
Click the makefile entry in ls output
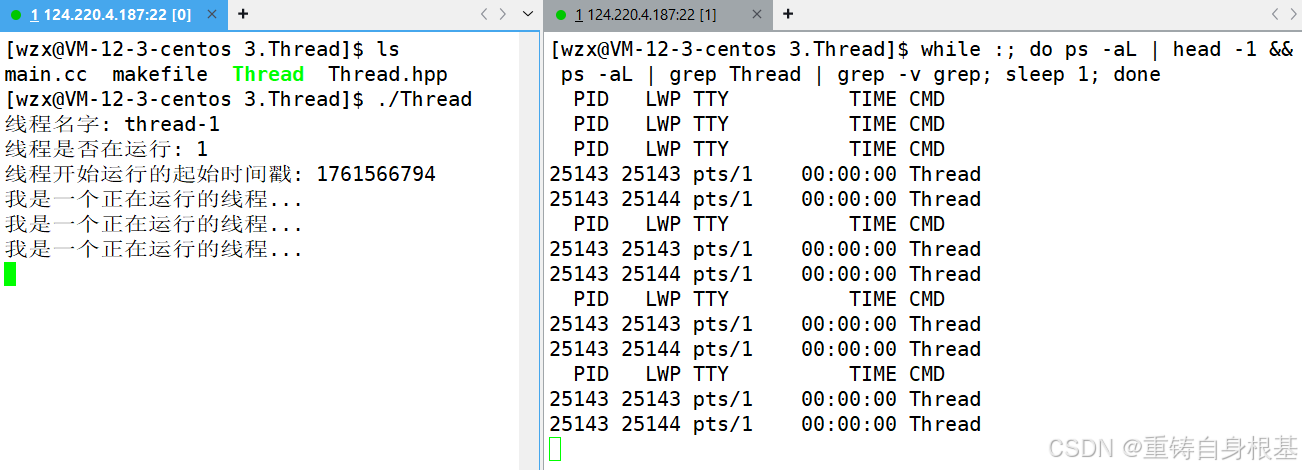[x=160, y=74]
